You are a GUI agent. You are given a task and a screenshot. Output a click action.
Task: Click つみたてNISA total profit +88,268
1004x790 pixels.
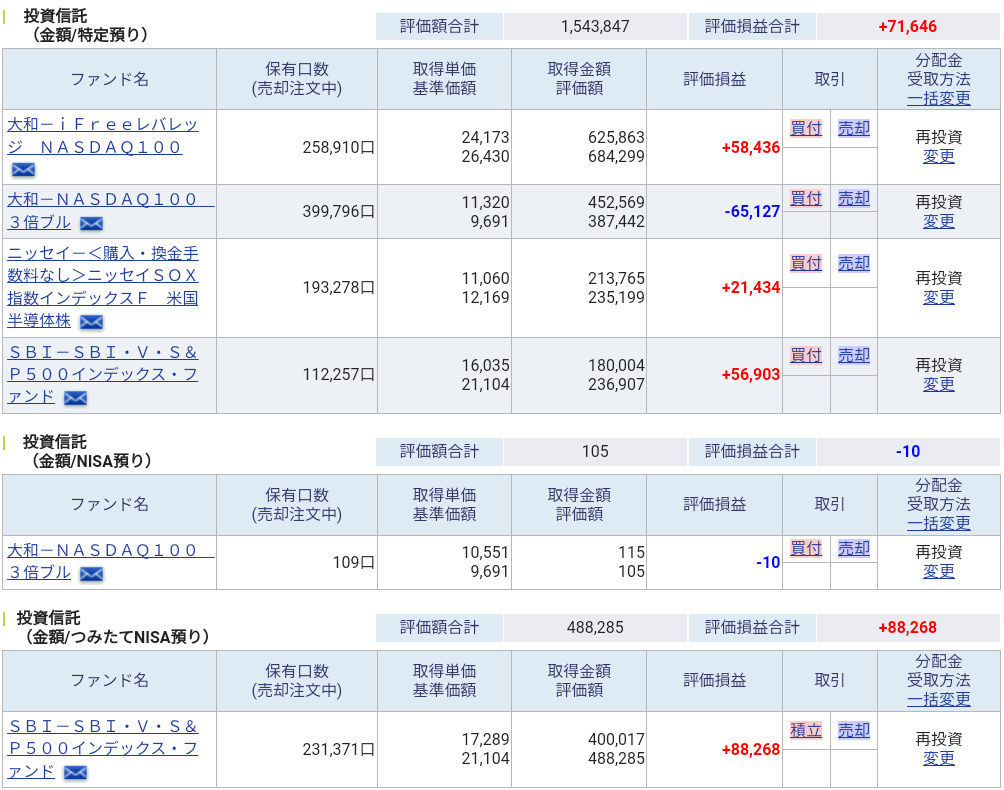(907, 628)
